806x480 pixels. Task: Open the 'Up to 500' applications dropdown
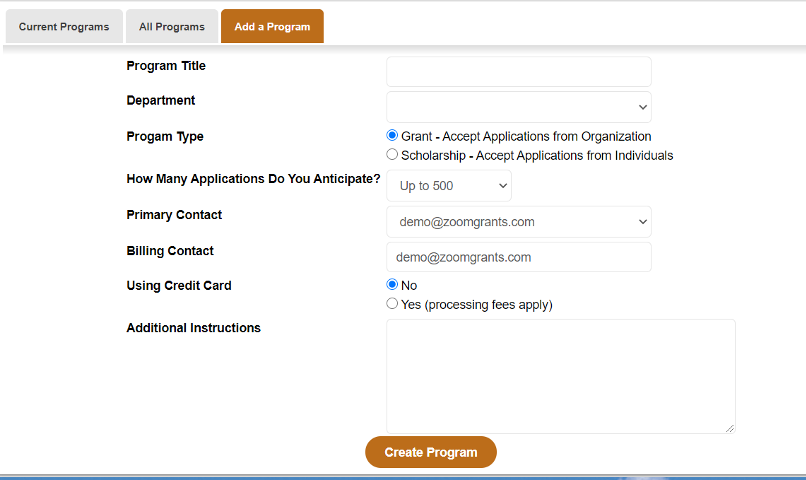pos(449,186)
